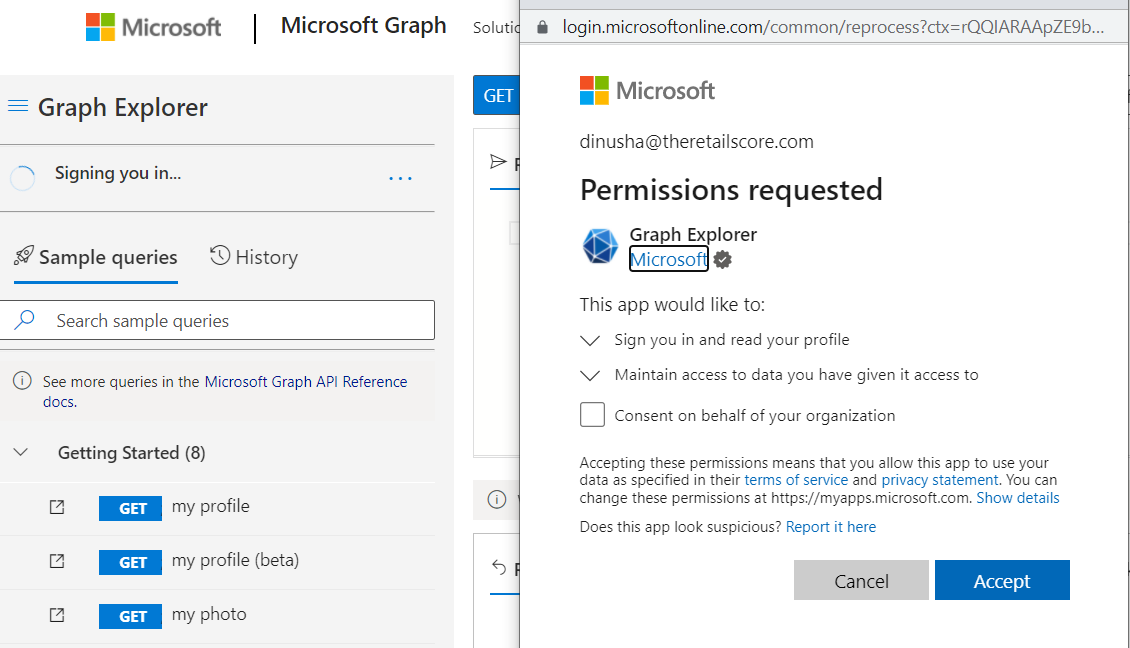Click the Microsoft logo in page header
1130x648 pixels.
pyautogui.click(x=154, y=27)
